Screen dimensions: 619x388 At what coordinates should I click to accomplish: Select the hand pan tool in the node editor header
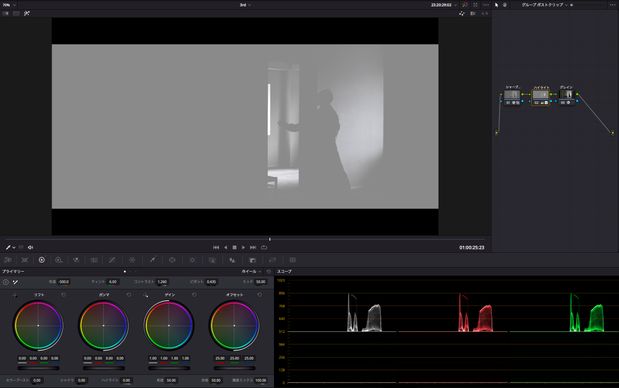[x=505, y=5]
